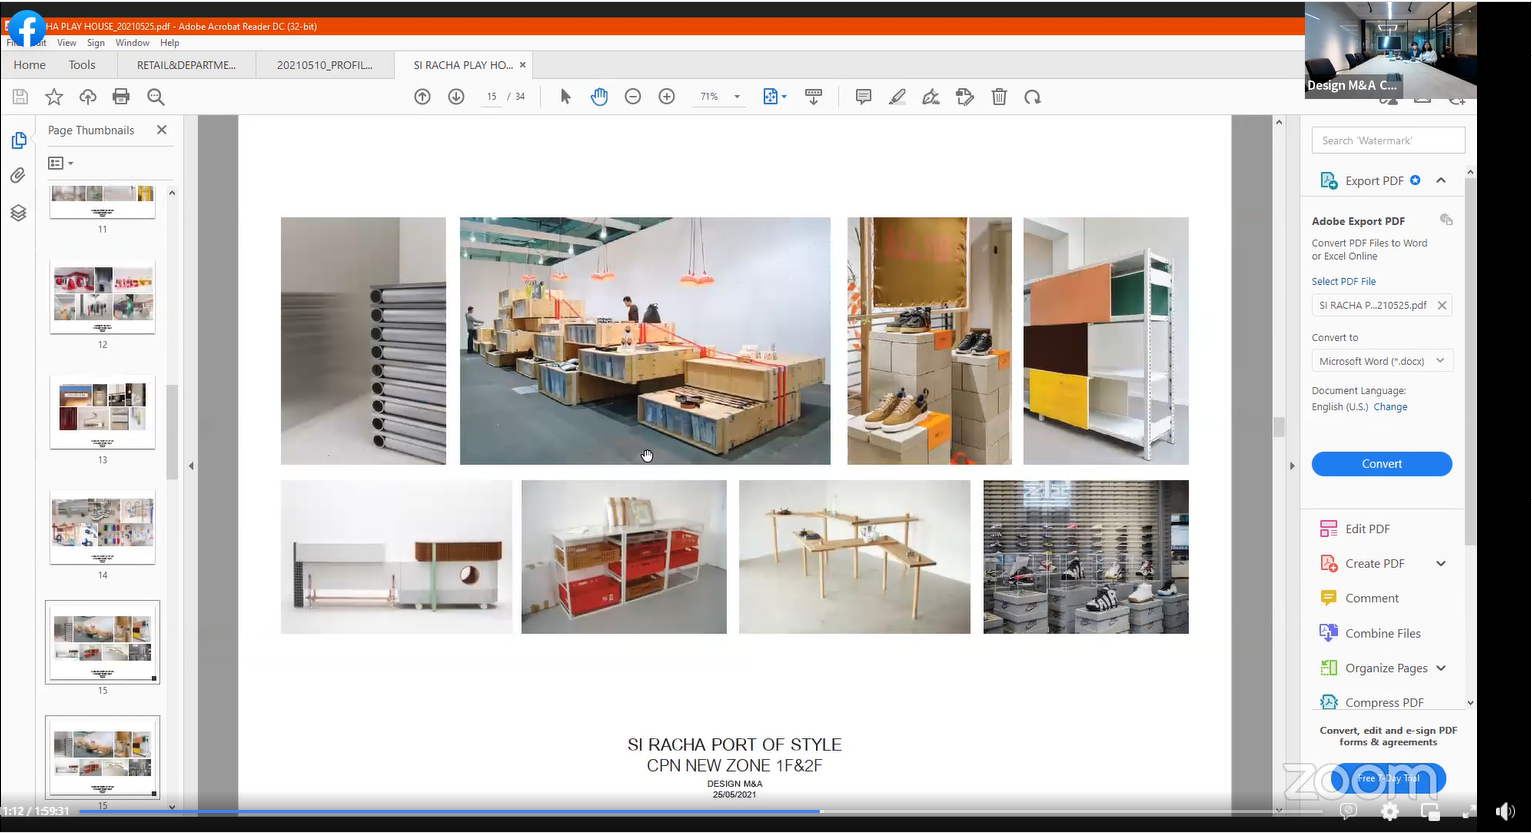
Task: Click the Zoom Out minus icon
Action: coord(633,97)
